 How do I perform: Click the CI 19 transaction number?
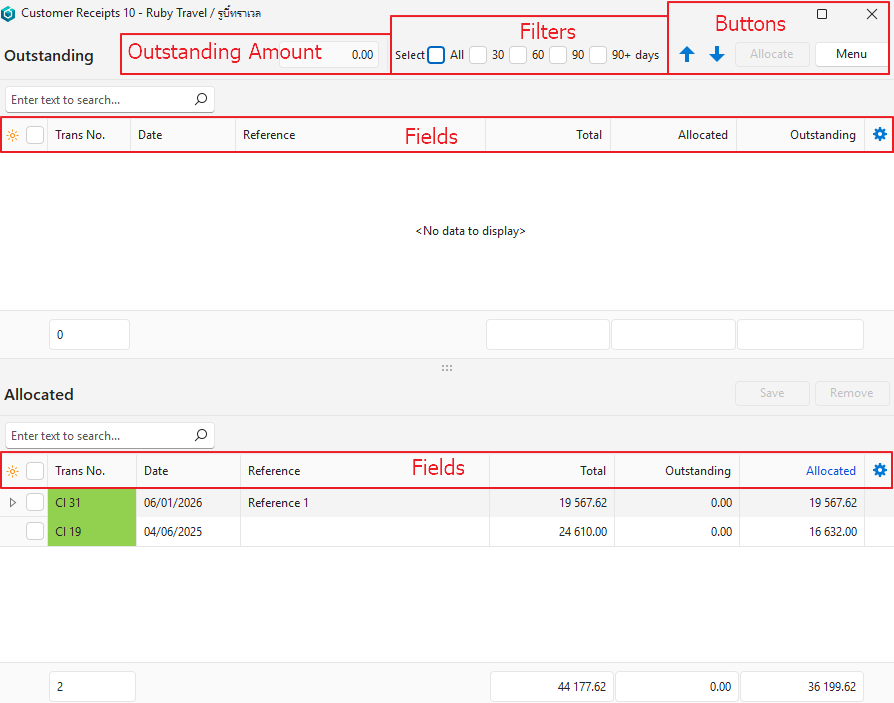click(69, 532)
